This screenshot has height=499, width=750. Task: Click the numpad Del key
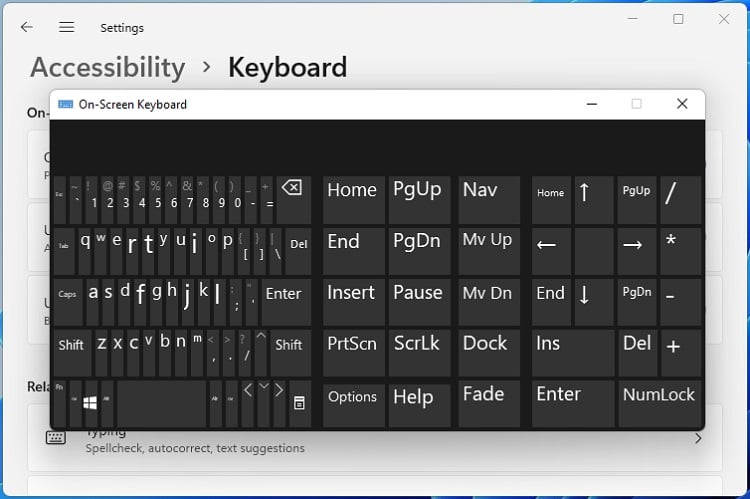coord(637,353)
